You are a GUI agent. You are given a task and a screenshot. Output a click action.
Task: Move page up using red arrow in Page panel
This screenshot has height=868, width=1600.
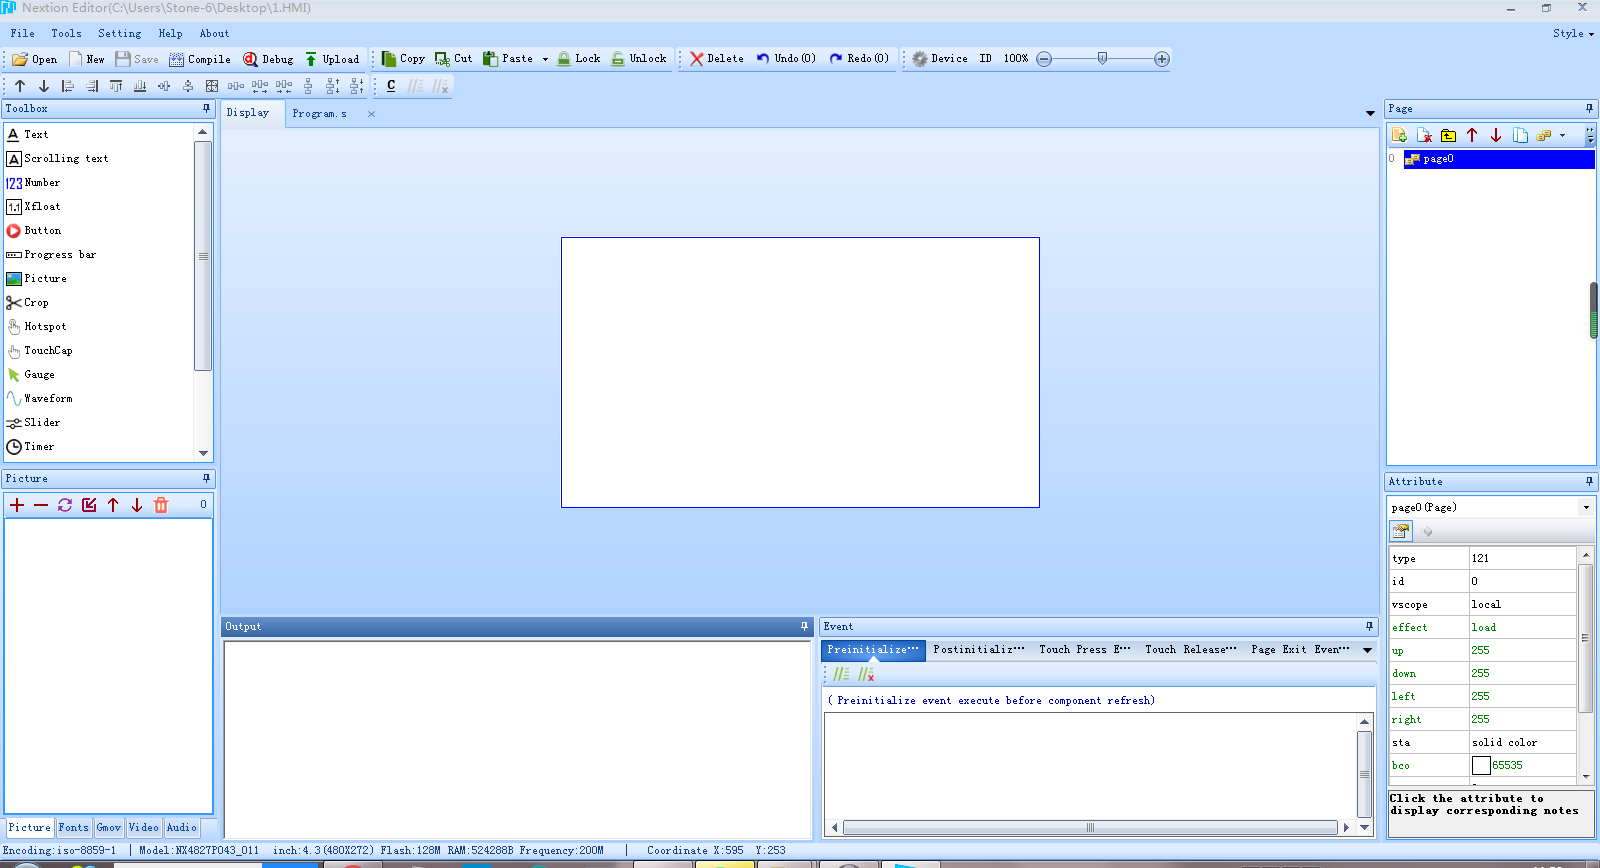[x=1472, y=135]
